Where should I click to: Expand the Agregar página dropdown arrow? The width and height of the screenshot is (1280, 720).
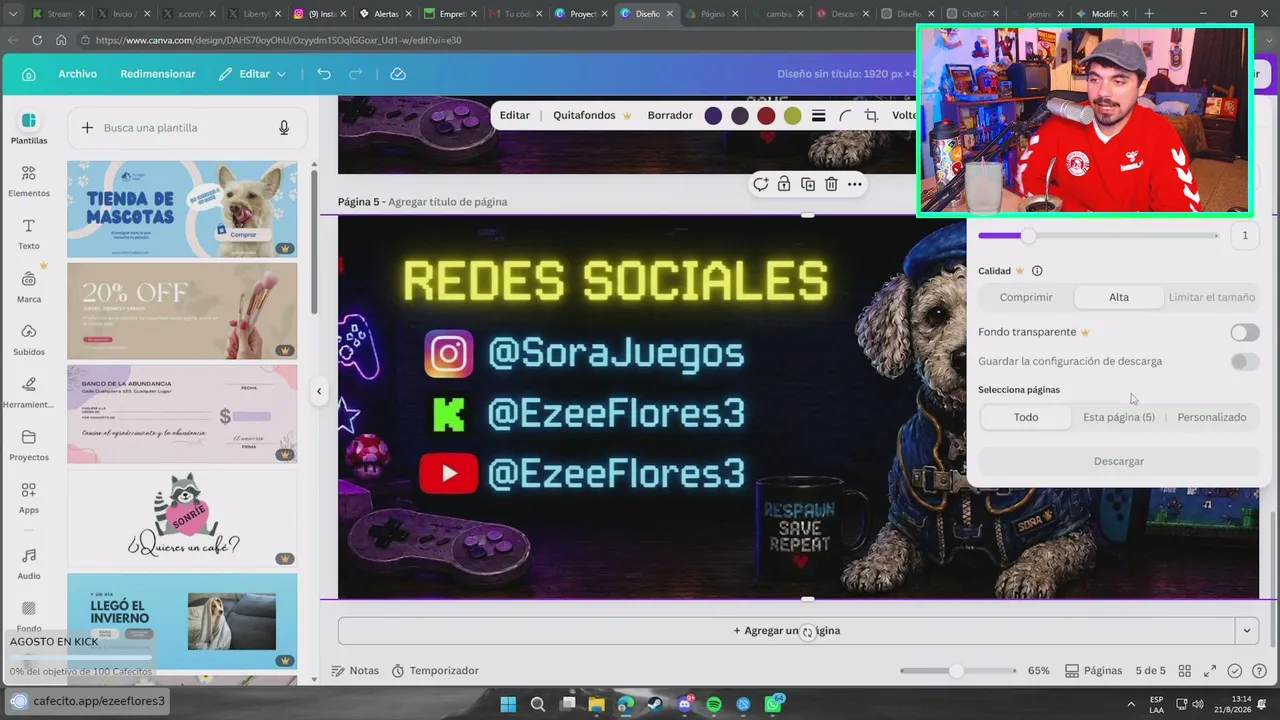point(1246,631)
